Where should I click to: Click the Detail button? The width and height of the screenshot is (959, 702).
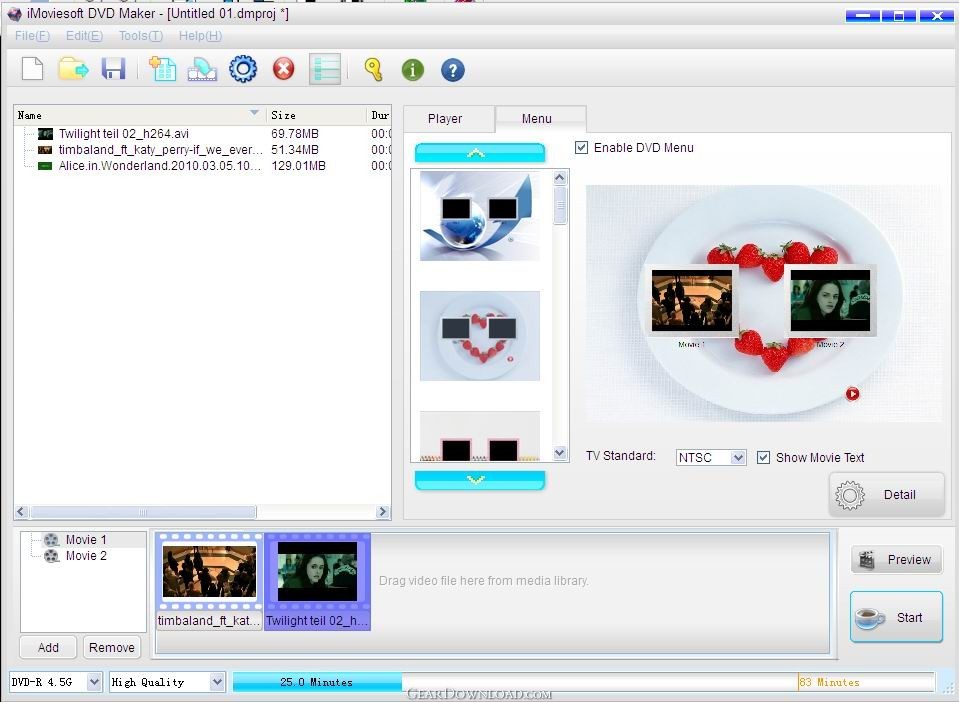click(x=887, y=495)
